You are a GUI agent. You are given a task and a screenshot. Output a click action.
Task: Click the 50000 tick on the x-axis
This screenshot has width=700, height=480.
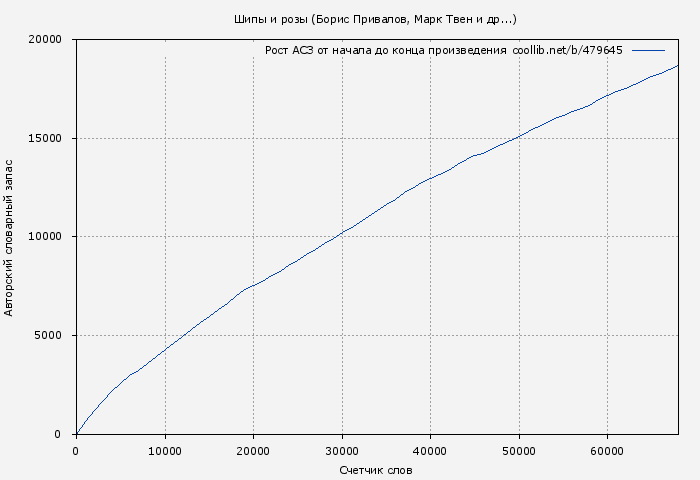[x=519, y=451]
